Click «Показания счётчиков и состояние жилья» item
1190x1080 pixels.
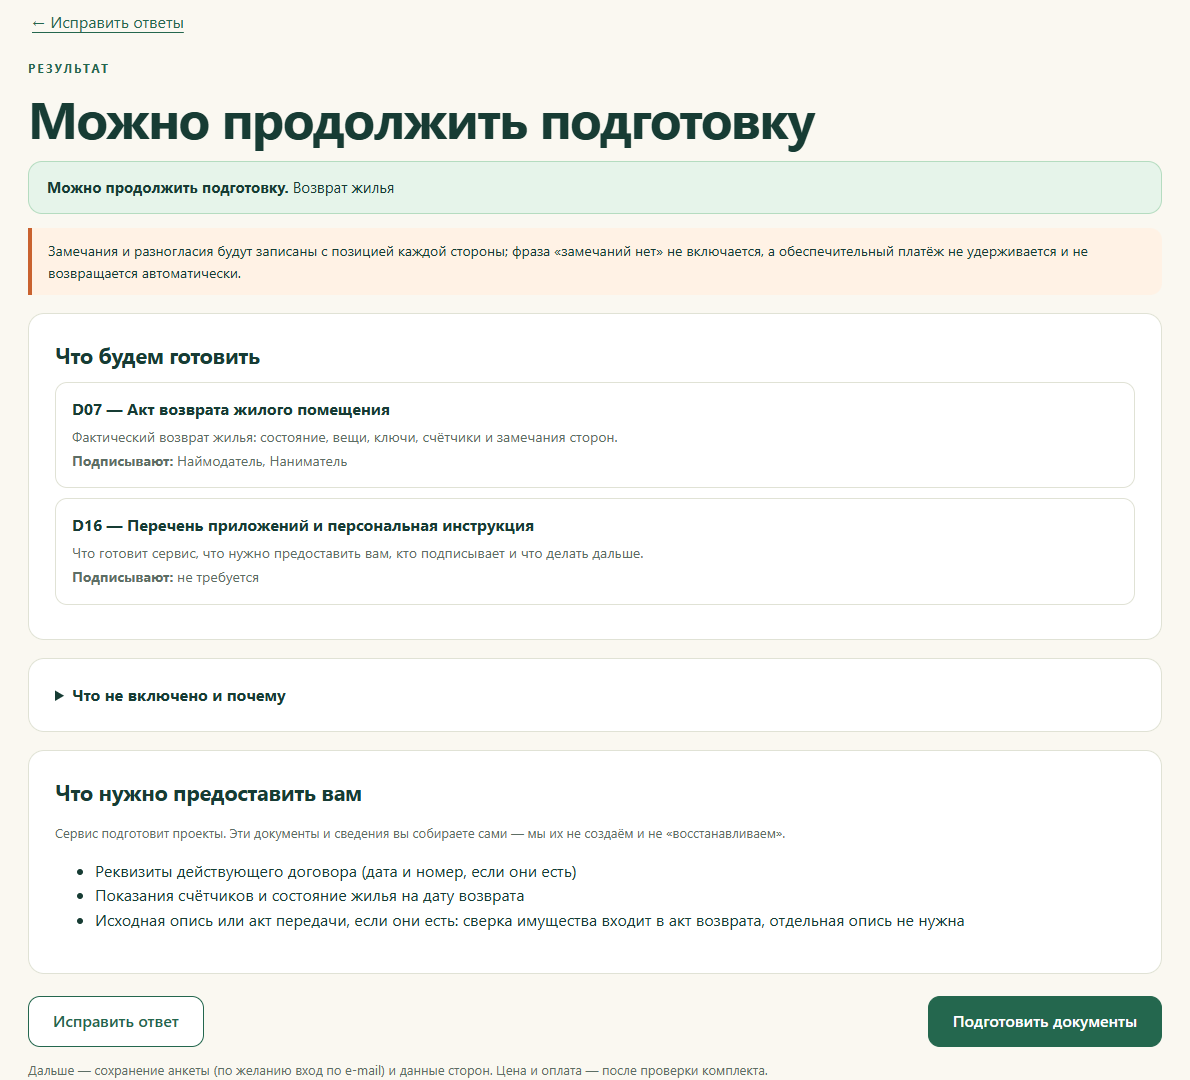pyautogui.click(x=310, y=896)
